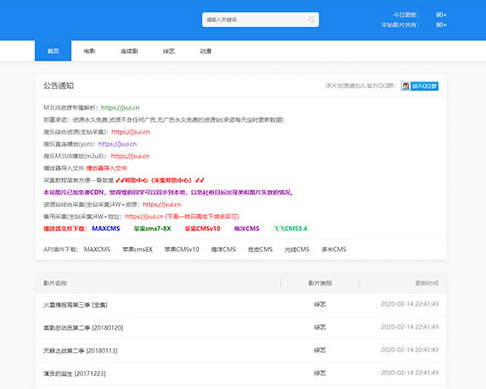This screenshot has height=389, width=486.
Task: Download green bold 苹果cms7-8X player file
Action: click(x=152, y=229)
